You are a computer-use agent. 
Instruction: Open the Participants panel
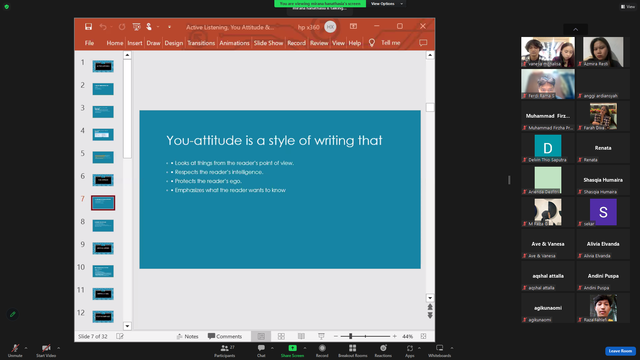click(x=225, y=350)
